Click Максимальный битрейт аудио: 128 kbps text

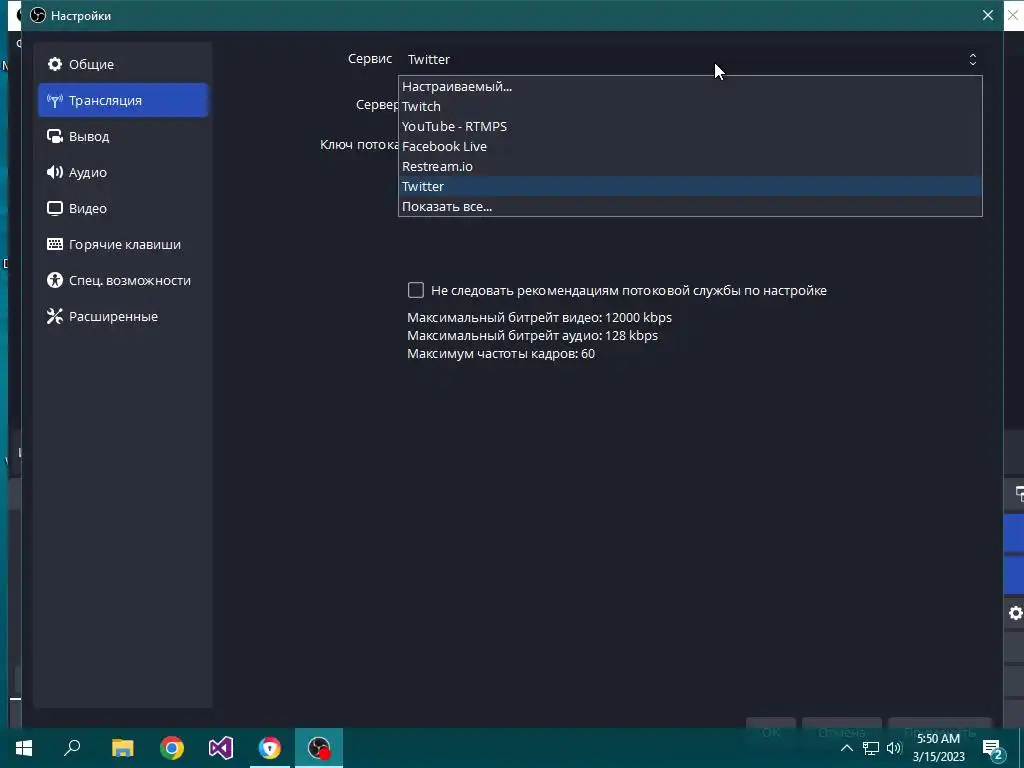click(532, 336)
